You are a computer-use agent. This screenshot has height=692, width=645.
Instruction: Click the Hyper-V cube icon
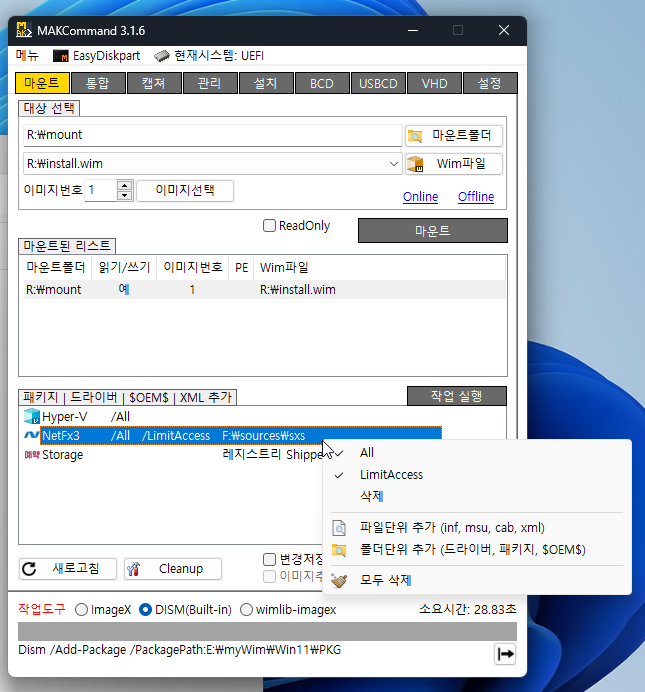point(32,416)
